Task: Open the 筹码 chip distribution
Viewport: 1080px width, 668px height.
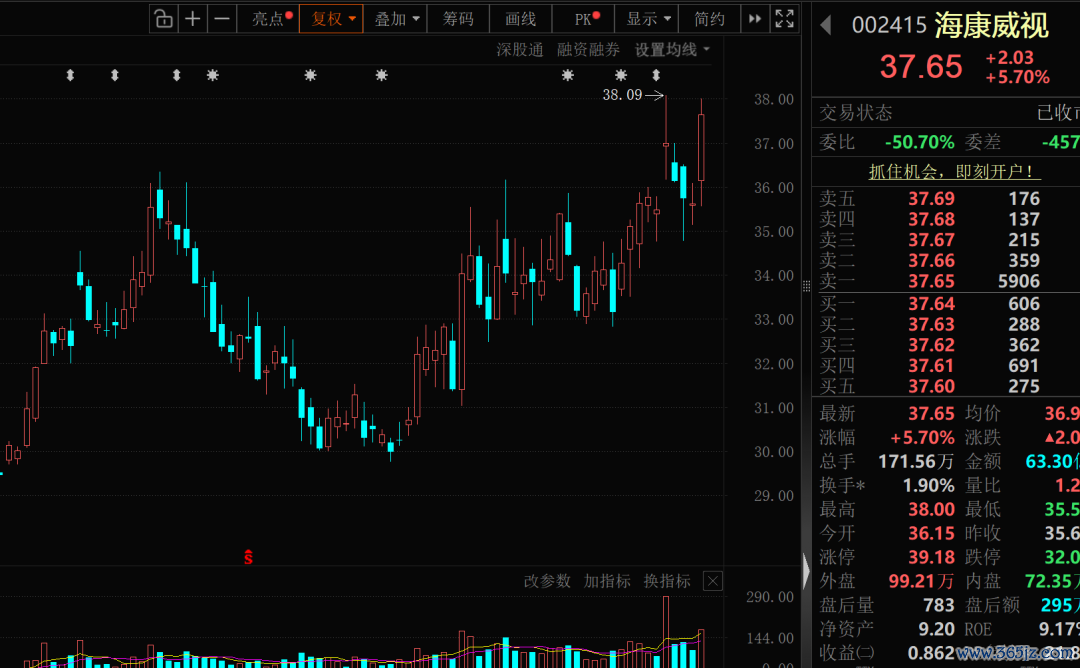Action: 458,19
